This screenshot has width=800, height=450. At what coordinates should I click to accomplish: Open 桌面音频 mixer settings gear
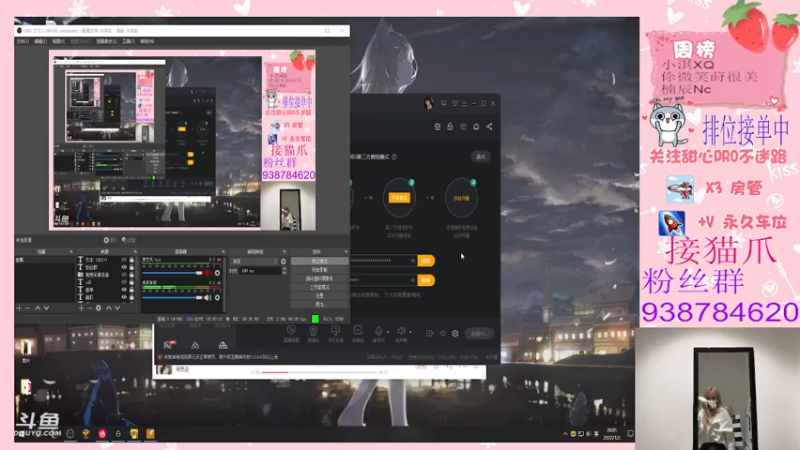(x=217, y=297)
